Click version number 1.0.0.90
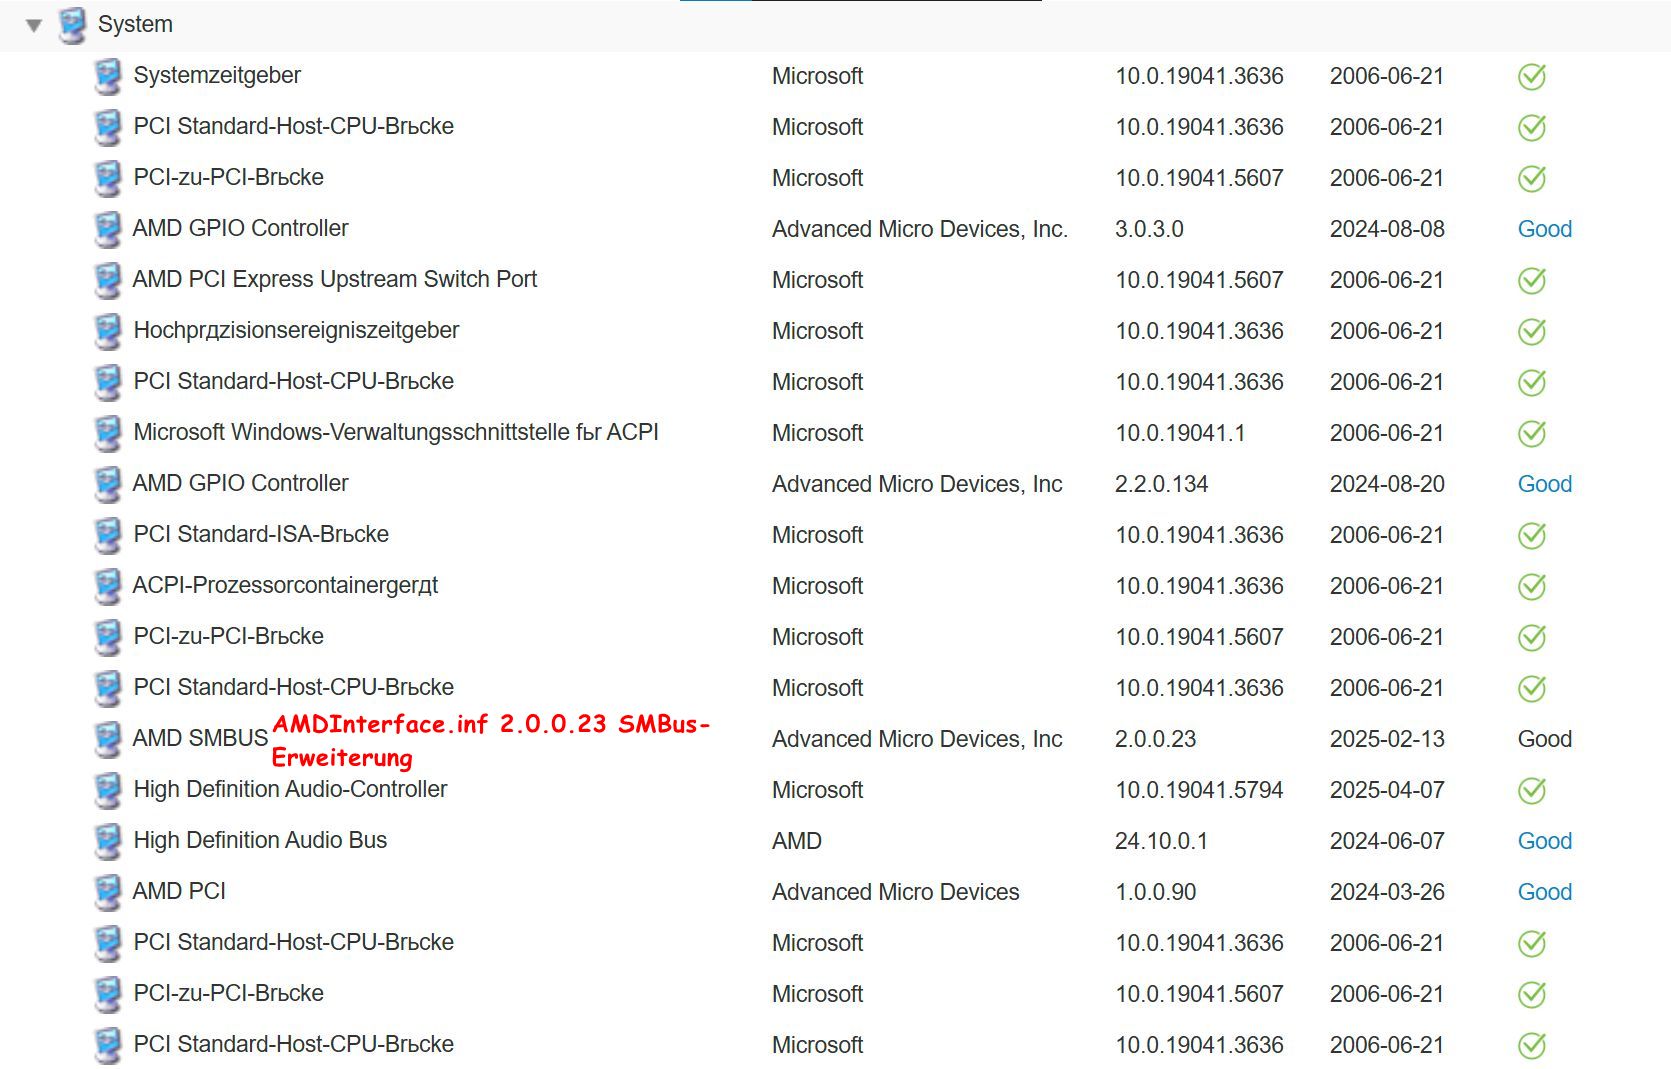This screenshot has width=1671, height=1069. (1155, 892)
